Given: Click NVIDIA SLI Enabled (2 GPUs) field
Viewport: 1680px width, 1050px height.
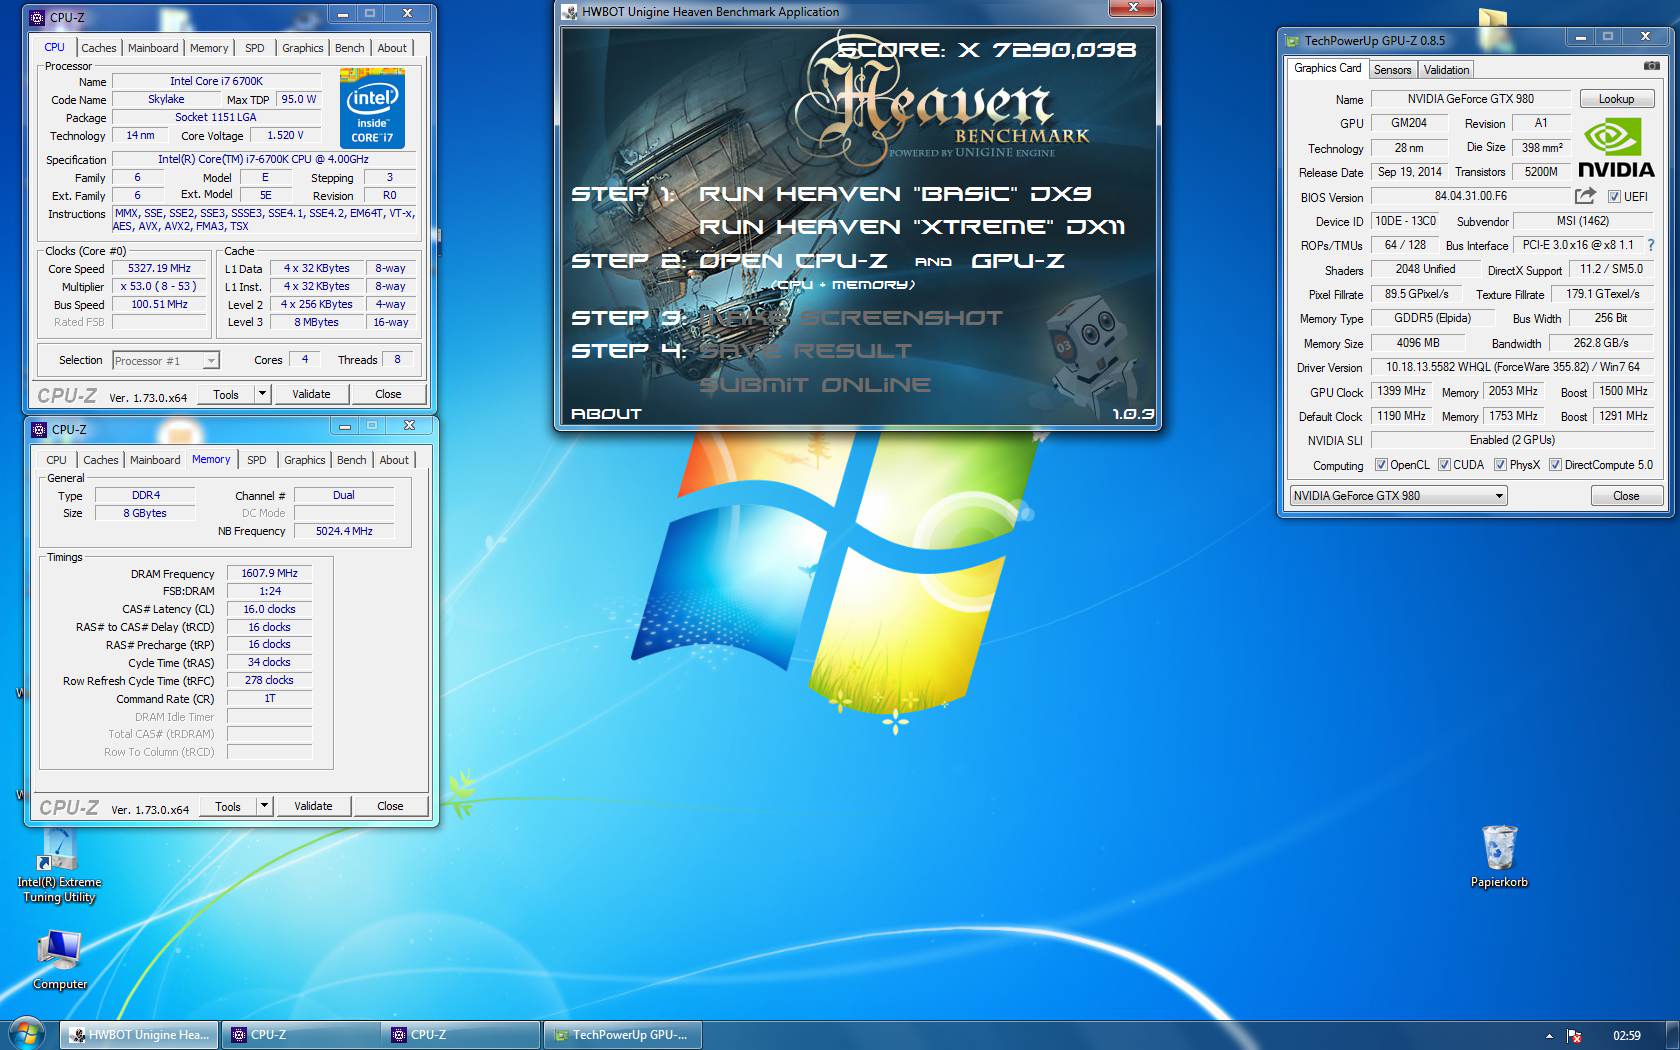Looking at the screenshot, I should tap(1512, 440).
